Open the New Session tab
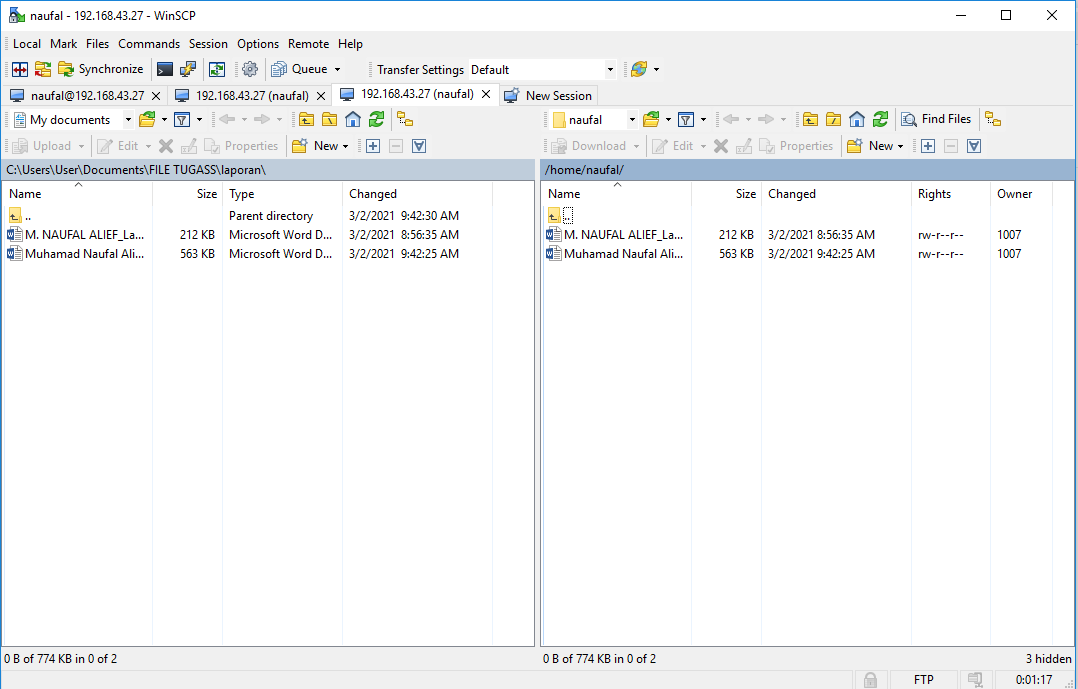 pos(548,96)
